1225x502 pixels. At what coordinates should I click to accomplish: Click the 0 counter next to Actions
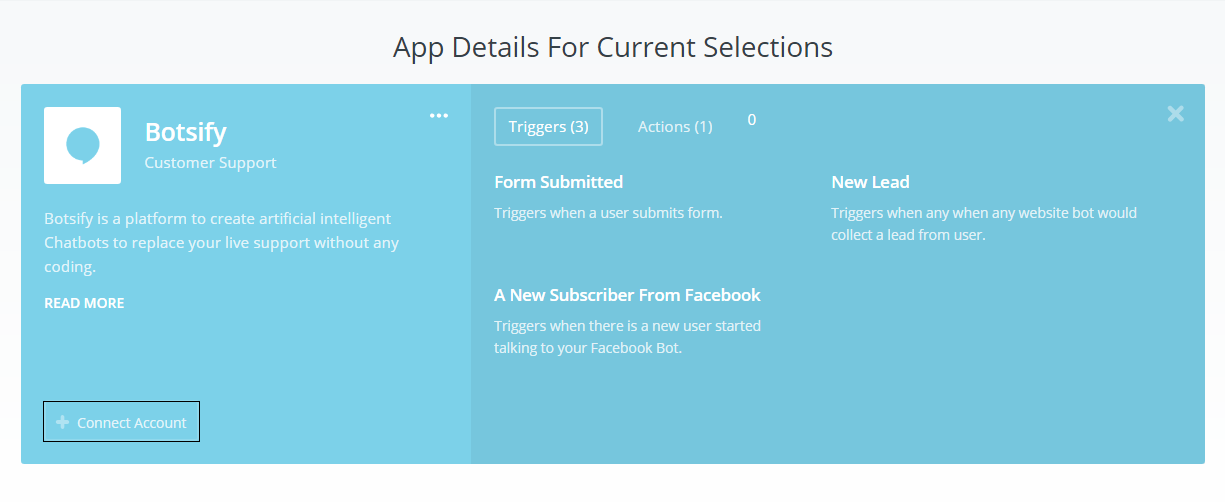click(x=752, y=120)
